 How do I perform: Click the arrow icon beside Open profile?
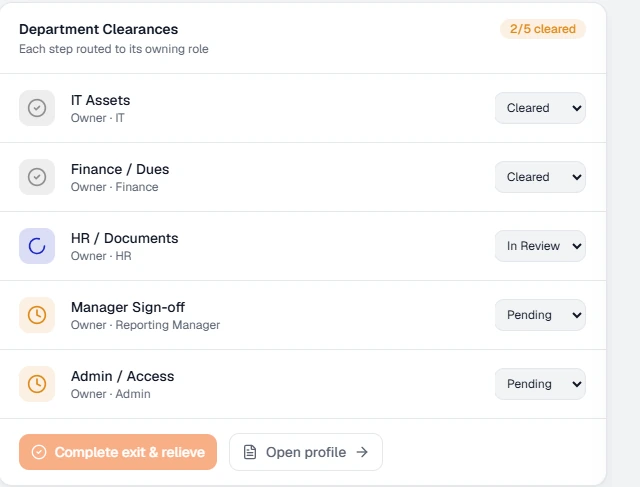tap(362, 452)
